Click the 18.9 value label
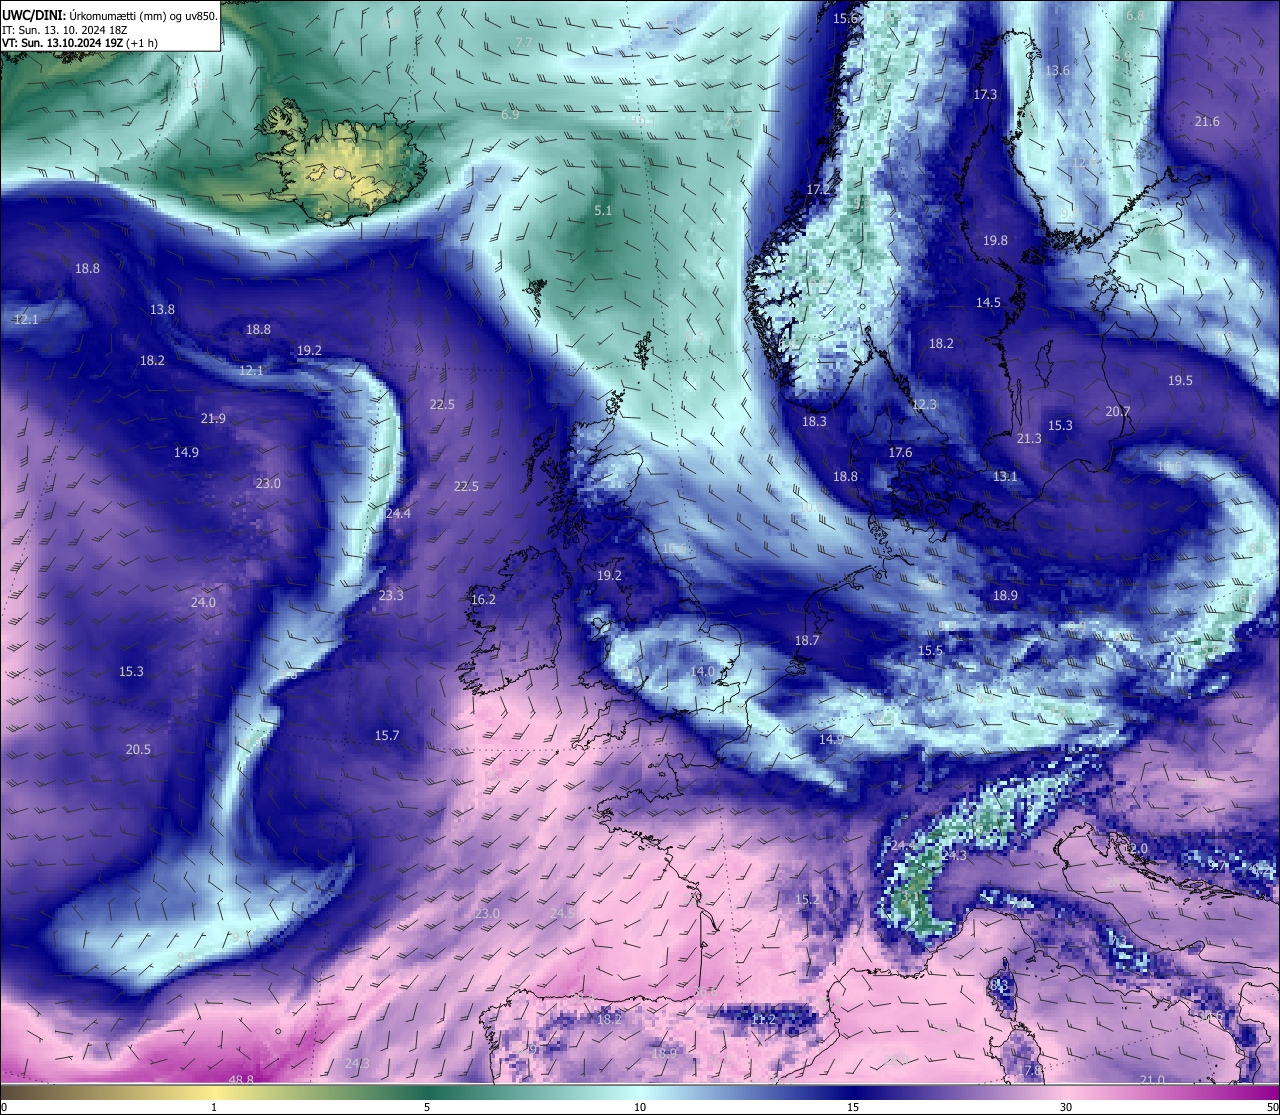 (x=1005, y=596)
